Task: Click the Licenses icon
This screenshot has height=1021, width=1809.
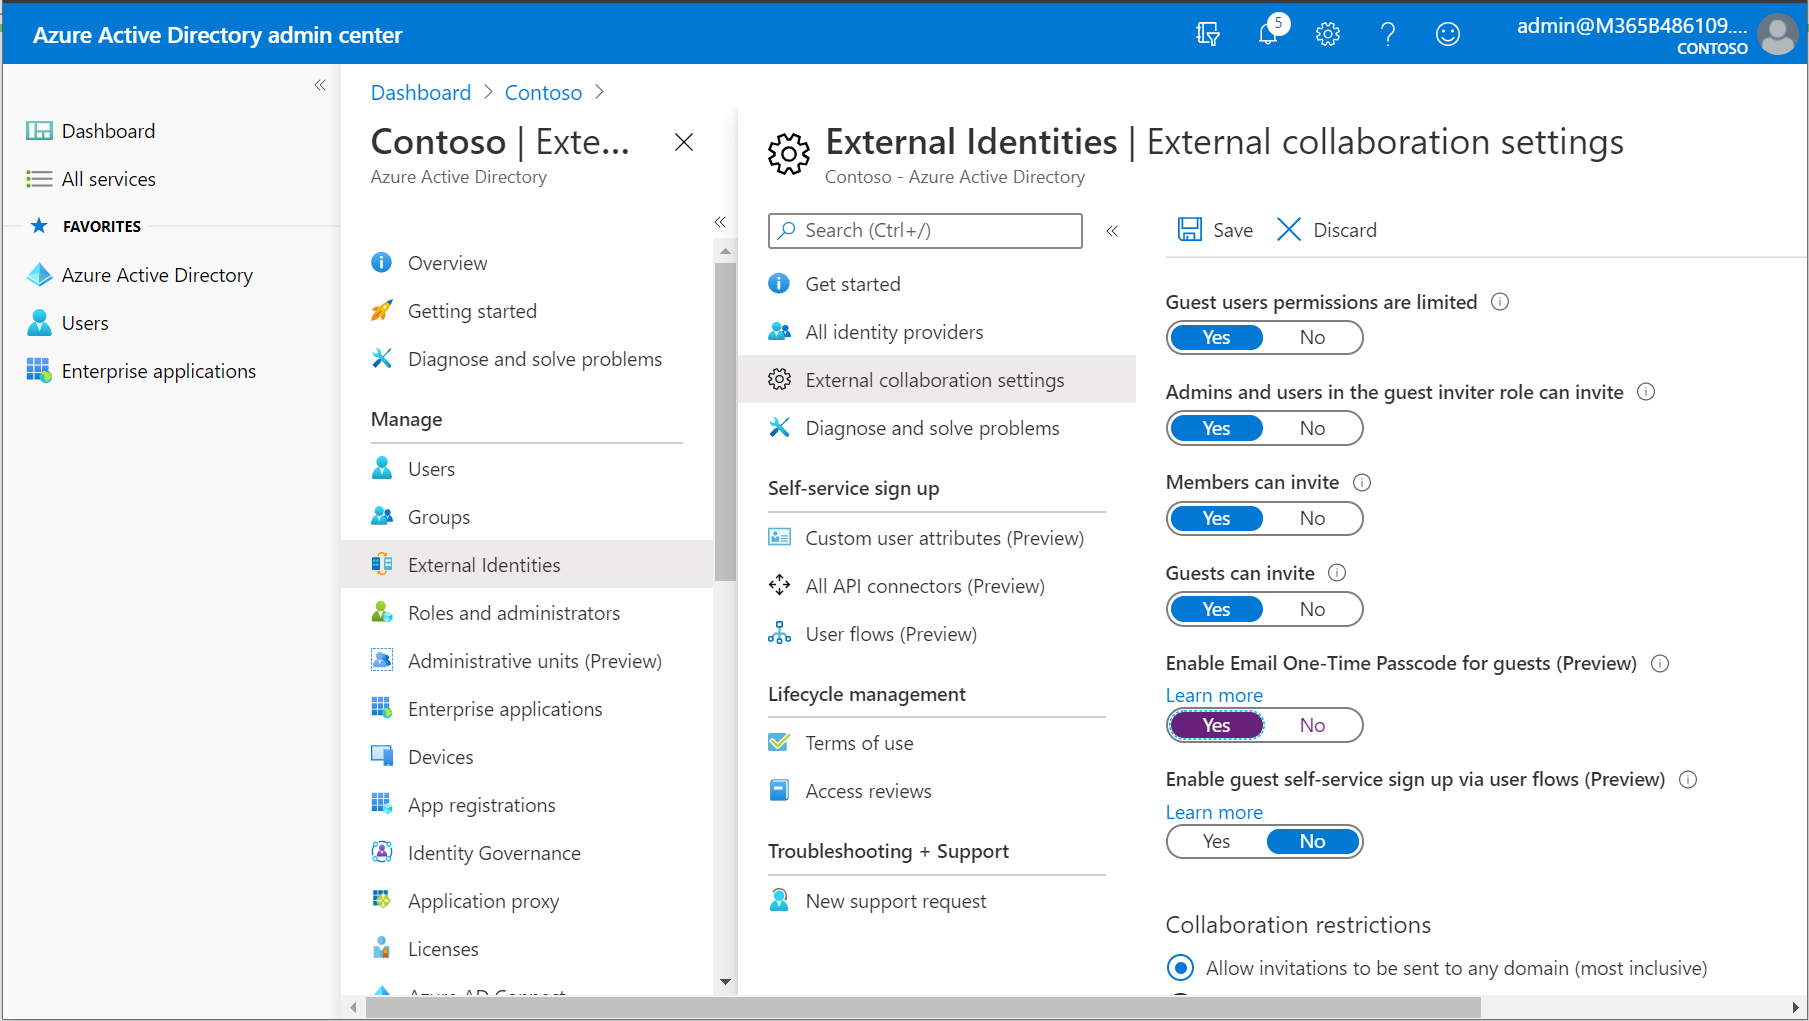Action: tap(382, 949)
